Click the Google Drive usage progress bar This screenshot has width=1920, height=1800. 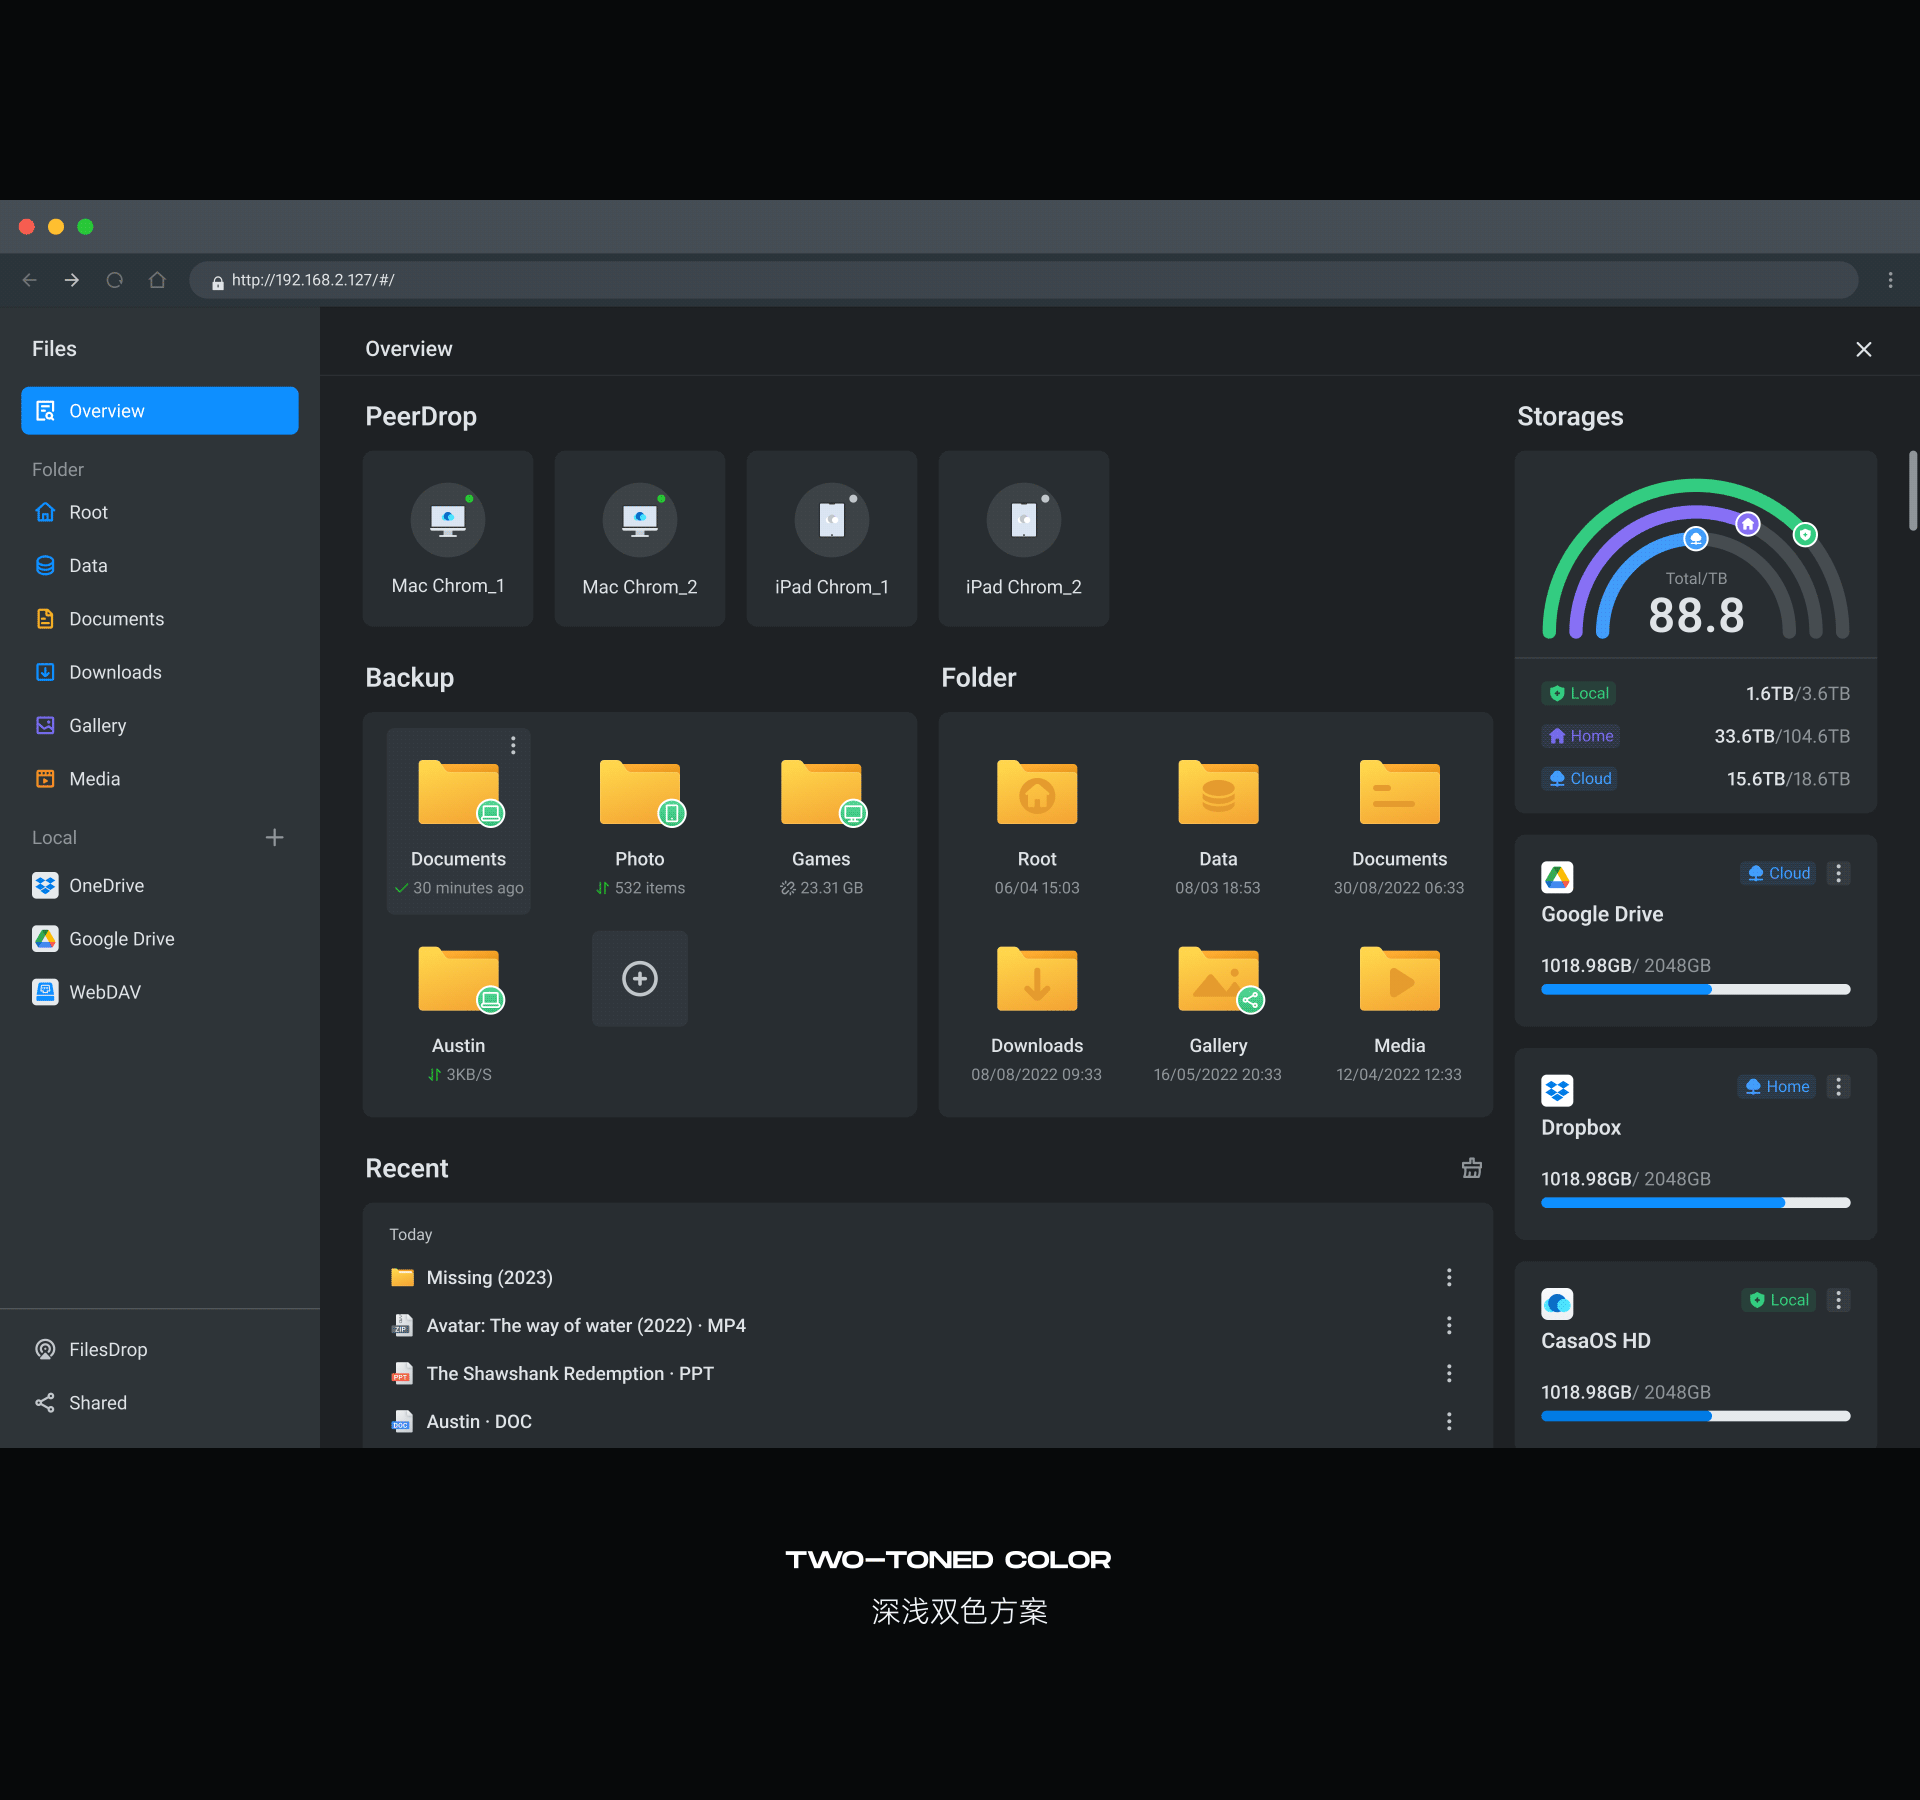click(1695, 990)
